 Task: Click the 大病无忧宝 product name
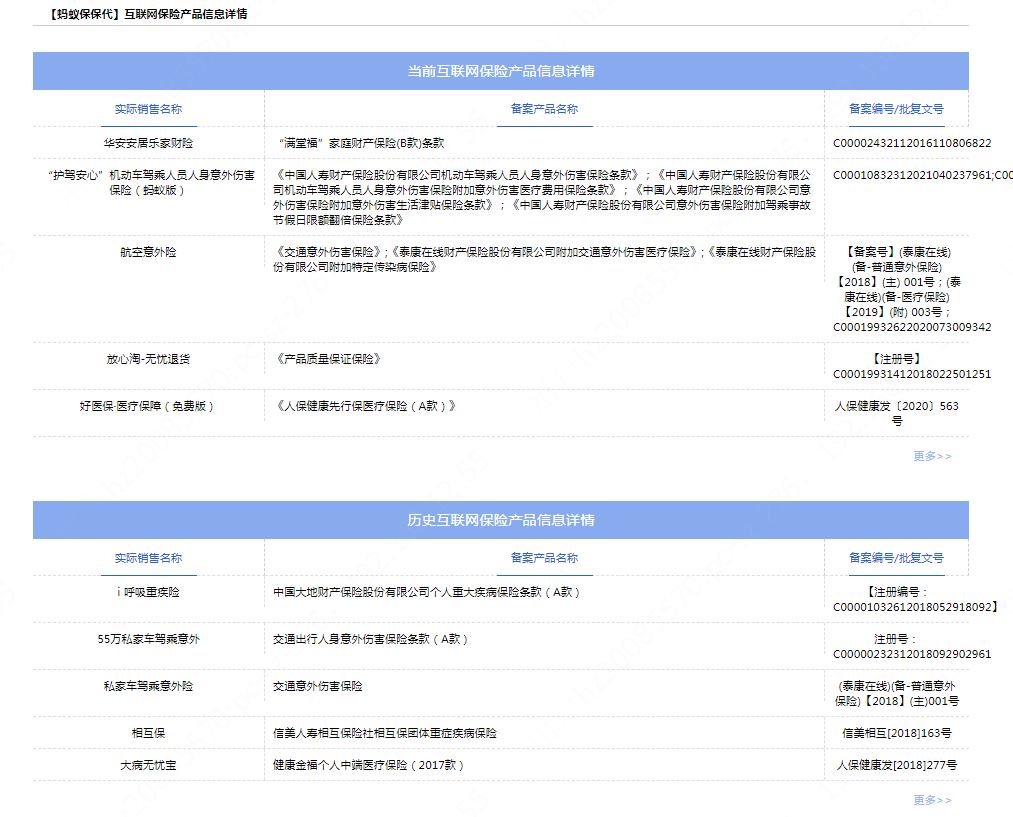[149, 765]
